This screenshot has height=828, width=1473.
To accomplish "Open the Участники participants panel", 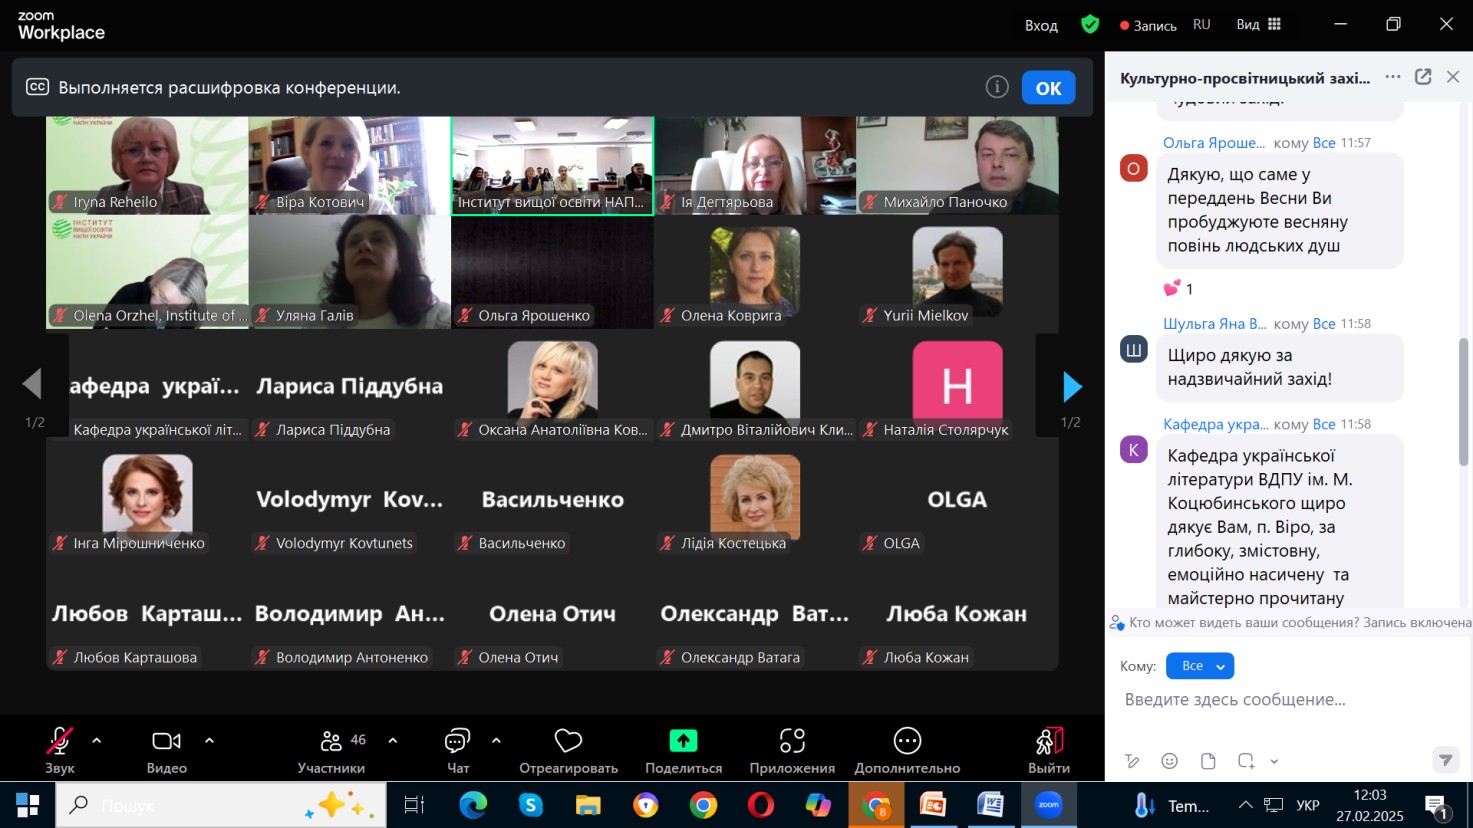I will [331, 742].
